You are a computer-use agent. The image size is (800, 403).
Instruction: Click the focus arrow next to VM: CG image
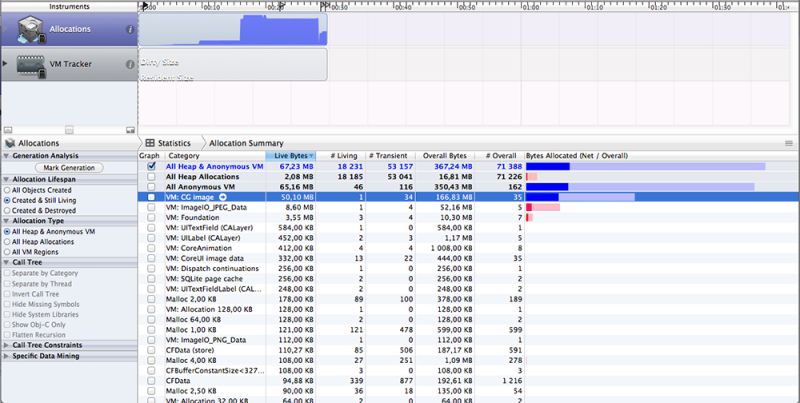(x=222, y=197)
